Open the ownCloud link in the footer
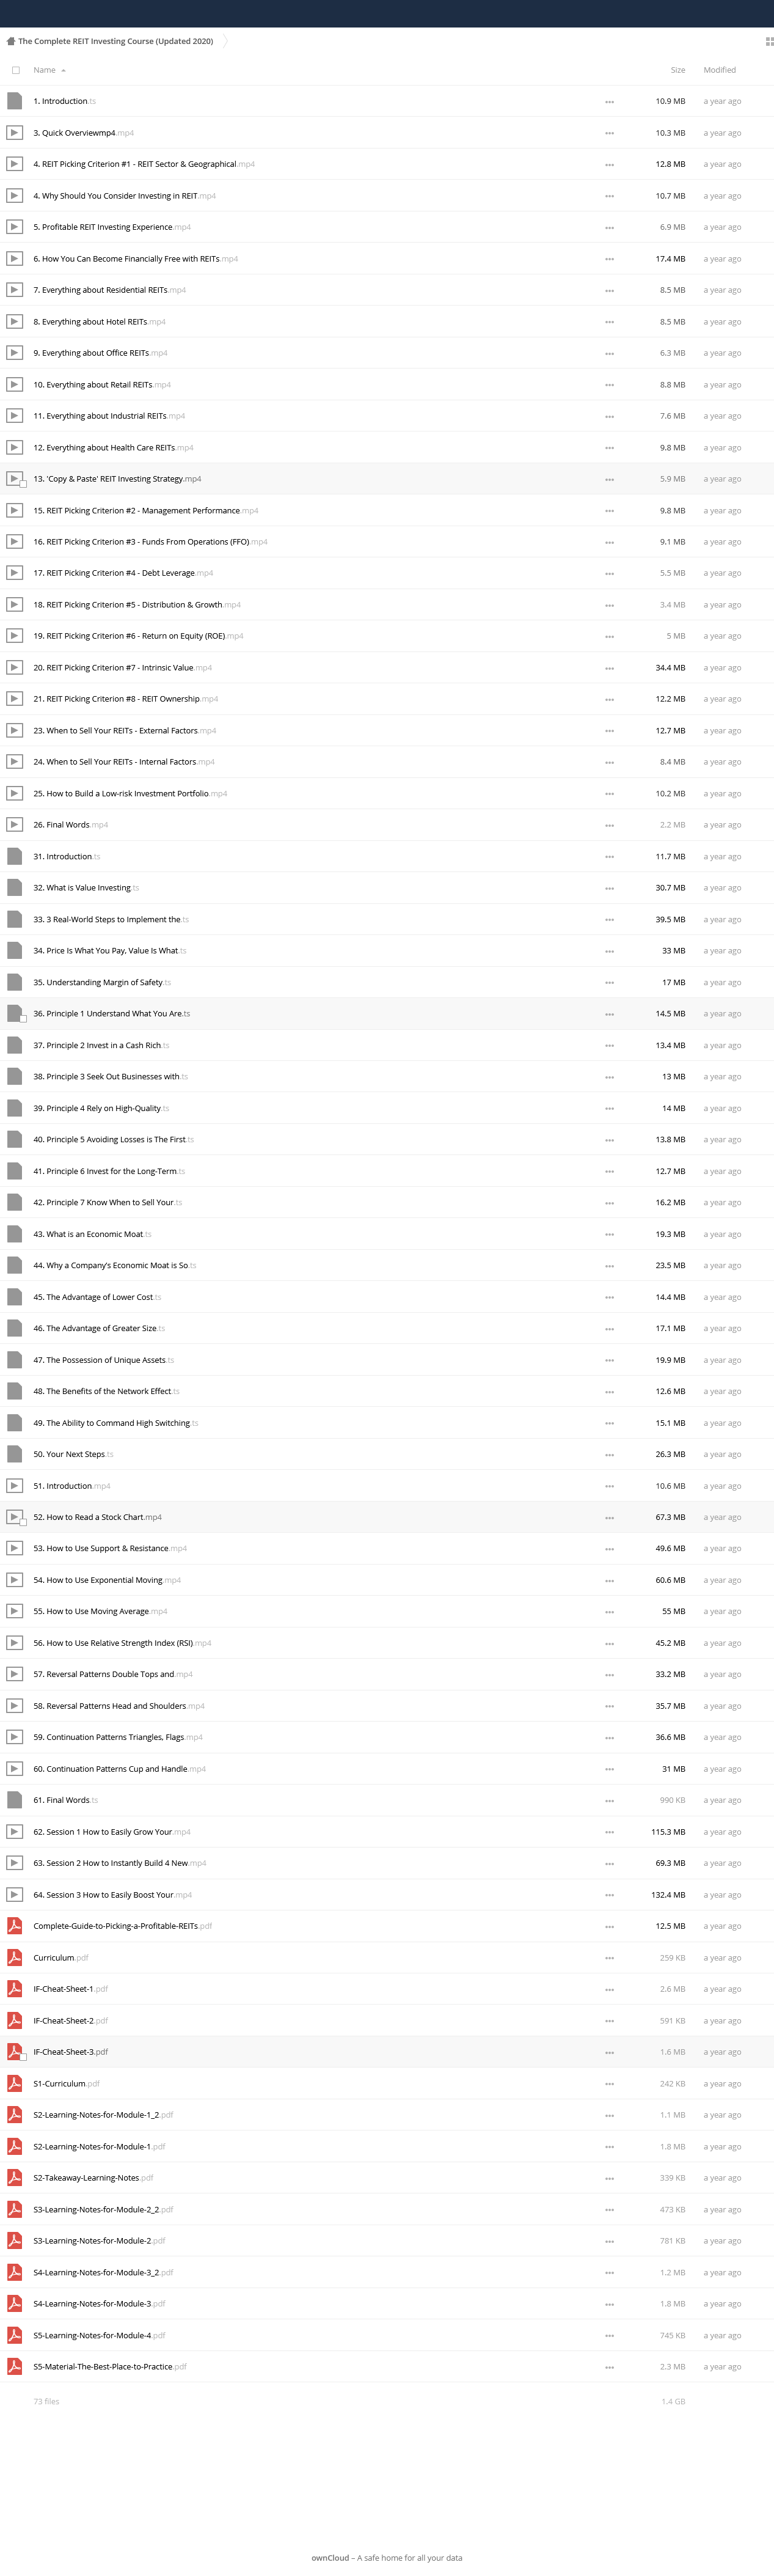 click(x=330, y=2557)
